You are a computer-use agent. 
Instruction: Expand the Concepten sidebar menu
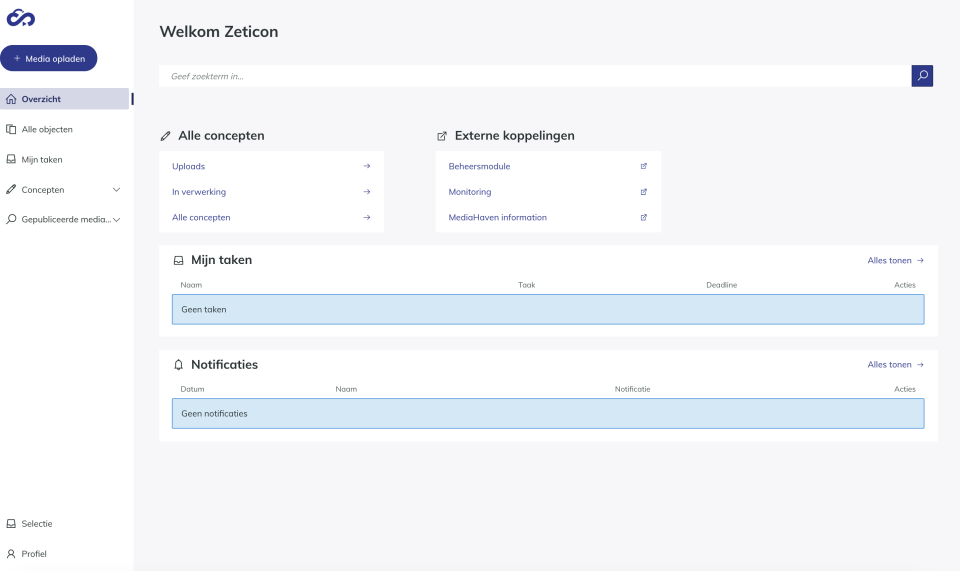116,189
